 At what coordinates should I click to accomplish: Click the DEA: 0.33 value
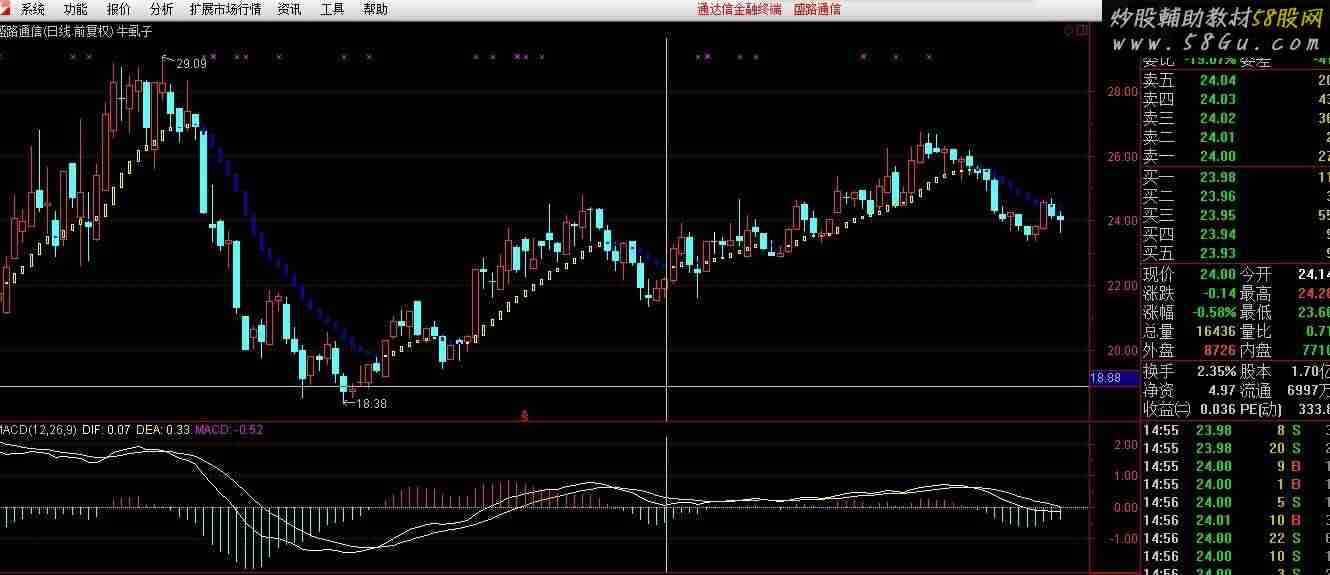tap(163, 429)
